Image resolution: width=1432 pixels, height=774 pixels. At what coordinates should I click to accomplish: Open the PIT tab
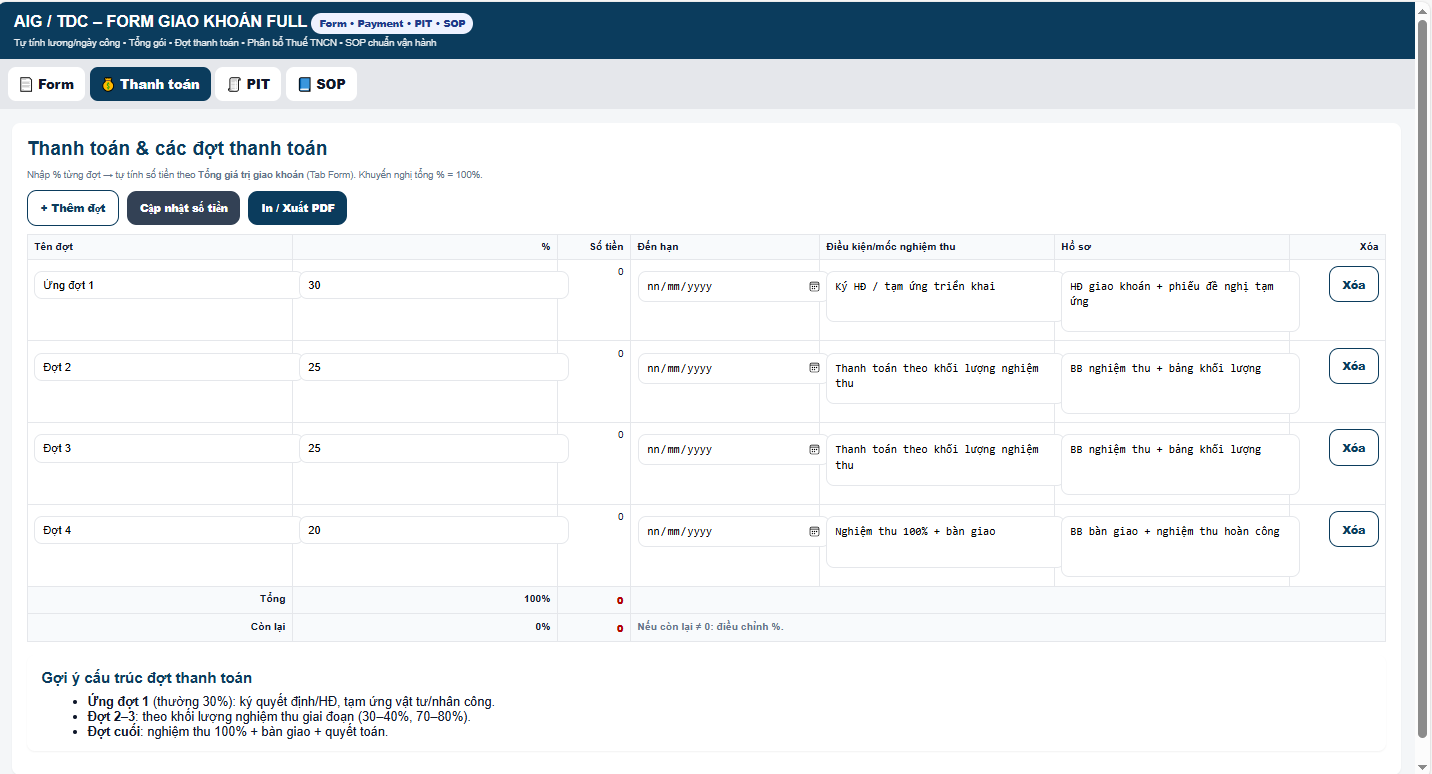pyautogui.click(x=248, y=84)
